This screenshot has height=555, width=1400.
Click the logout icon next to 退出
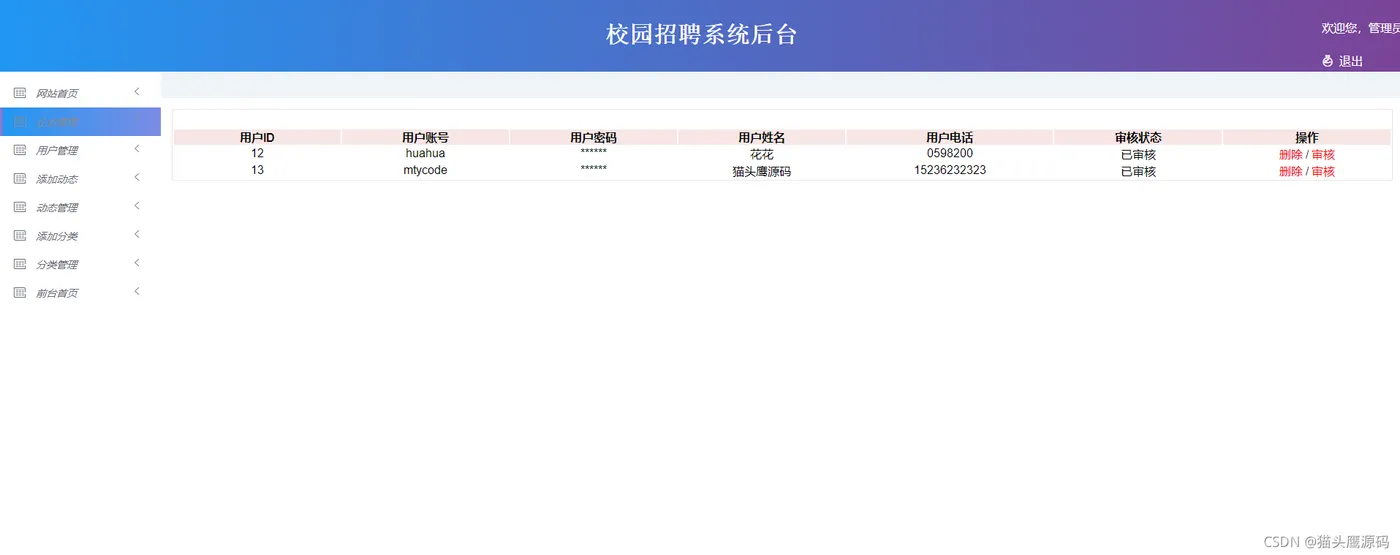(1328, 61)
